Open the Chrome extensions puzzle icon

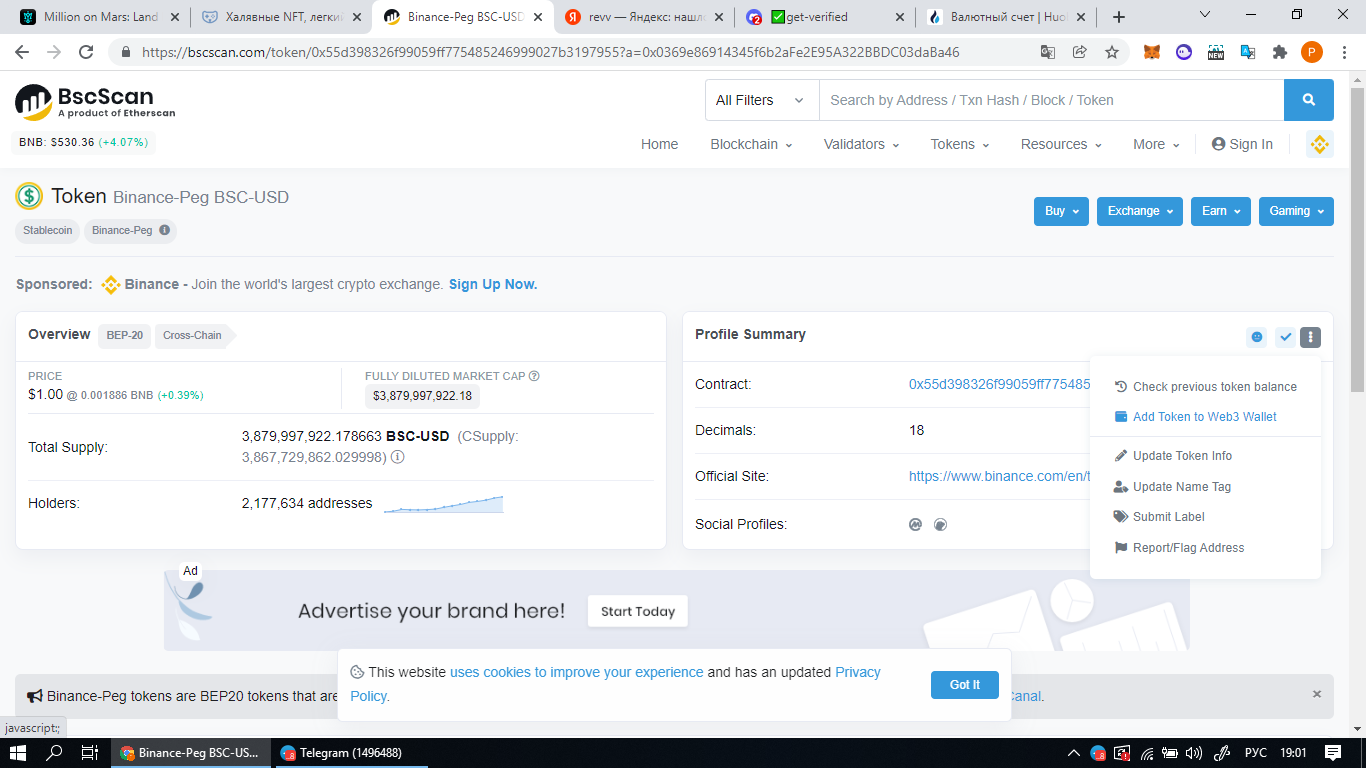point(1280,52)
